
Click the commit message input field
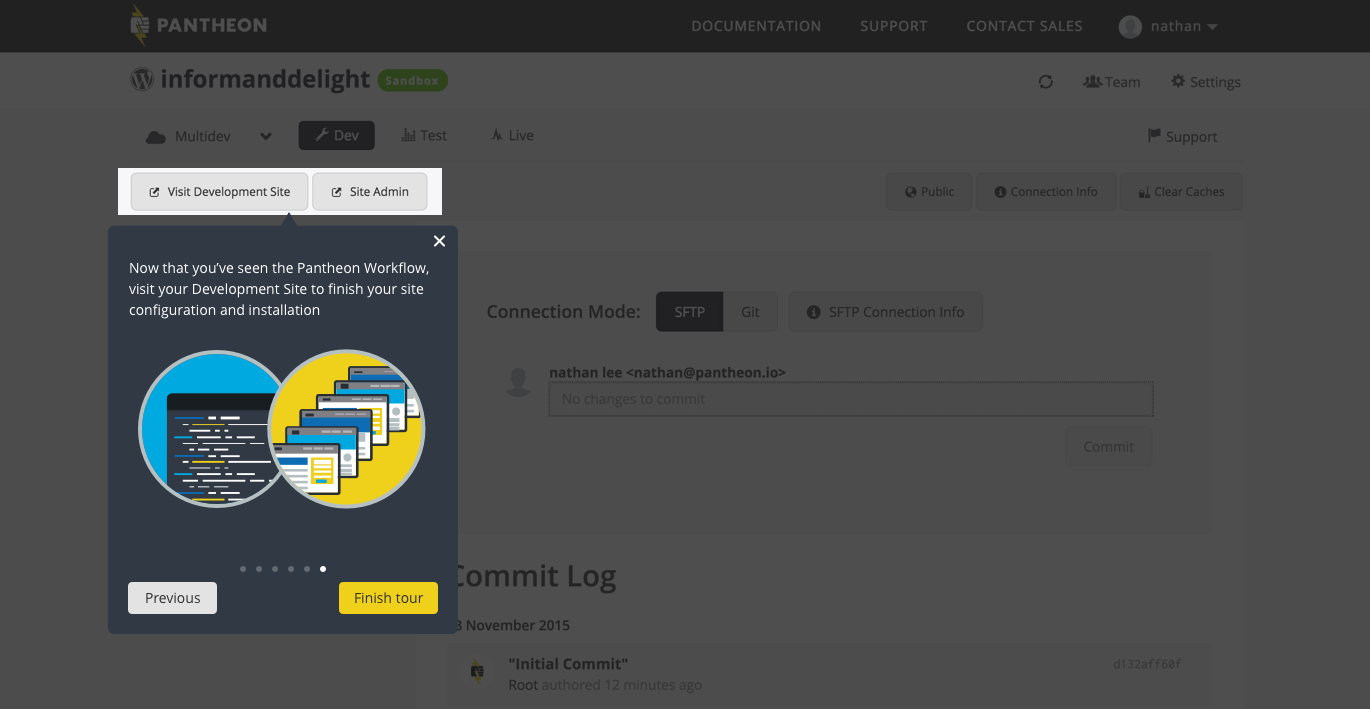tap(851, 399)
